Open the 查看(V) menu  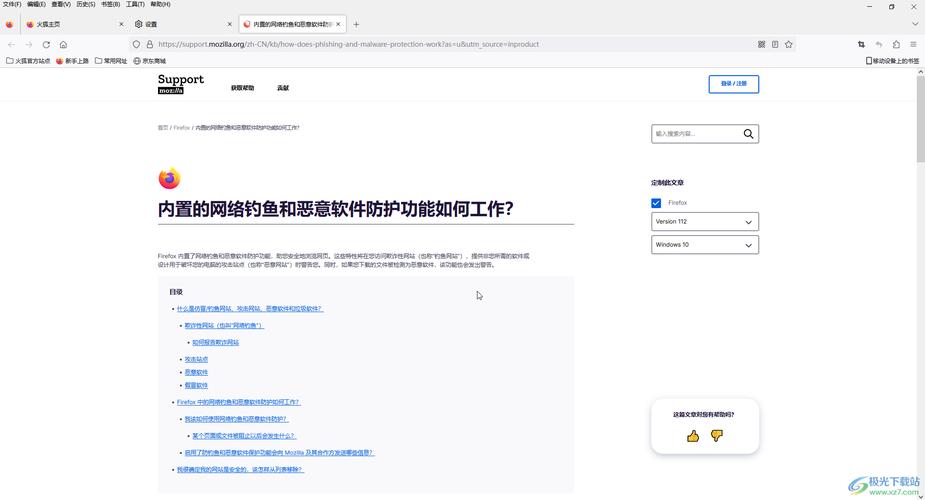61,4
